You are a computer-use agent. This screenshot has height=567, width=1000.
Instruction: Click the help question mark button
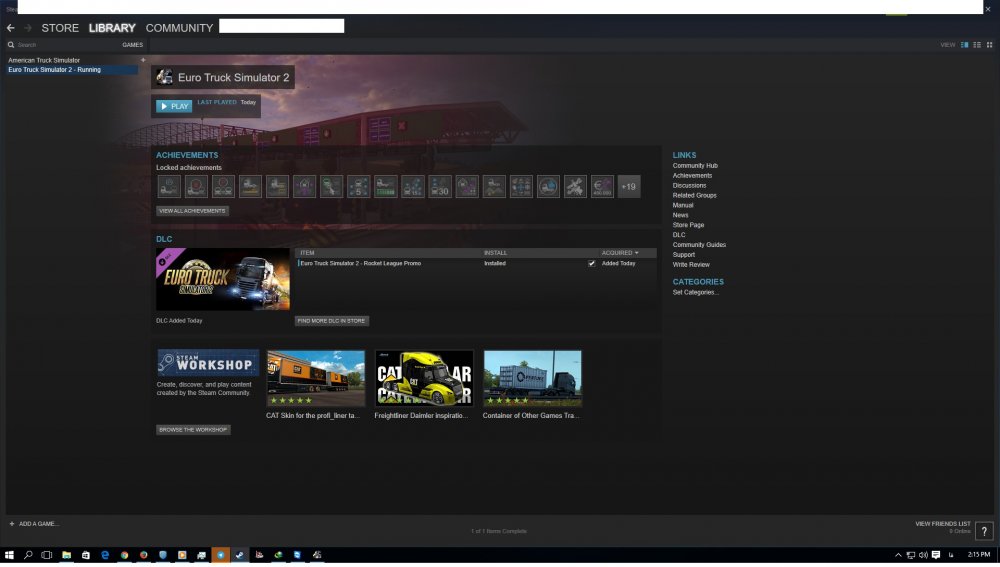point(984,531)
